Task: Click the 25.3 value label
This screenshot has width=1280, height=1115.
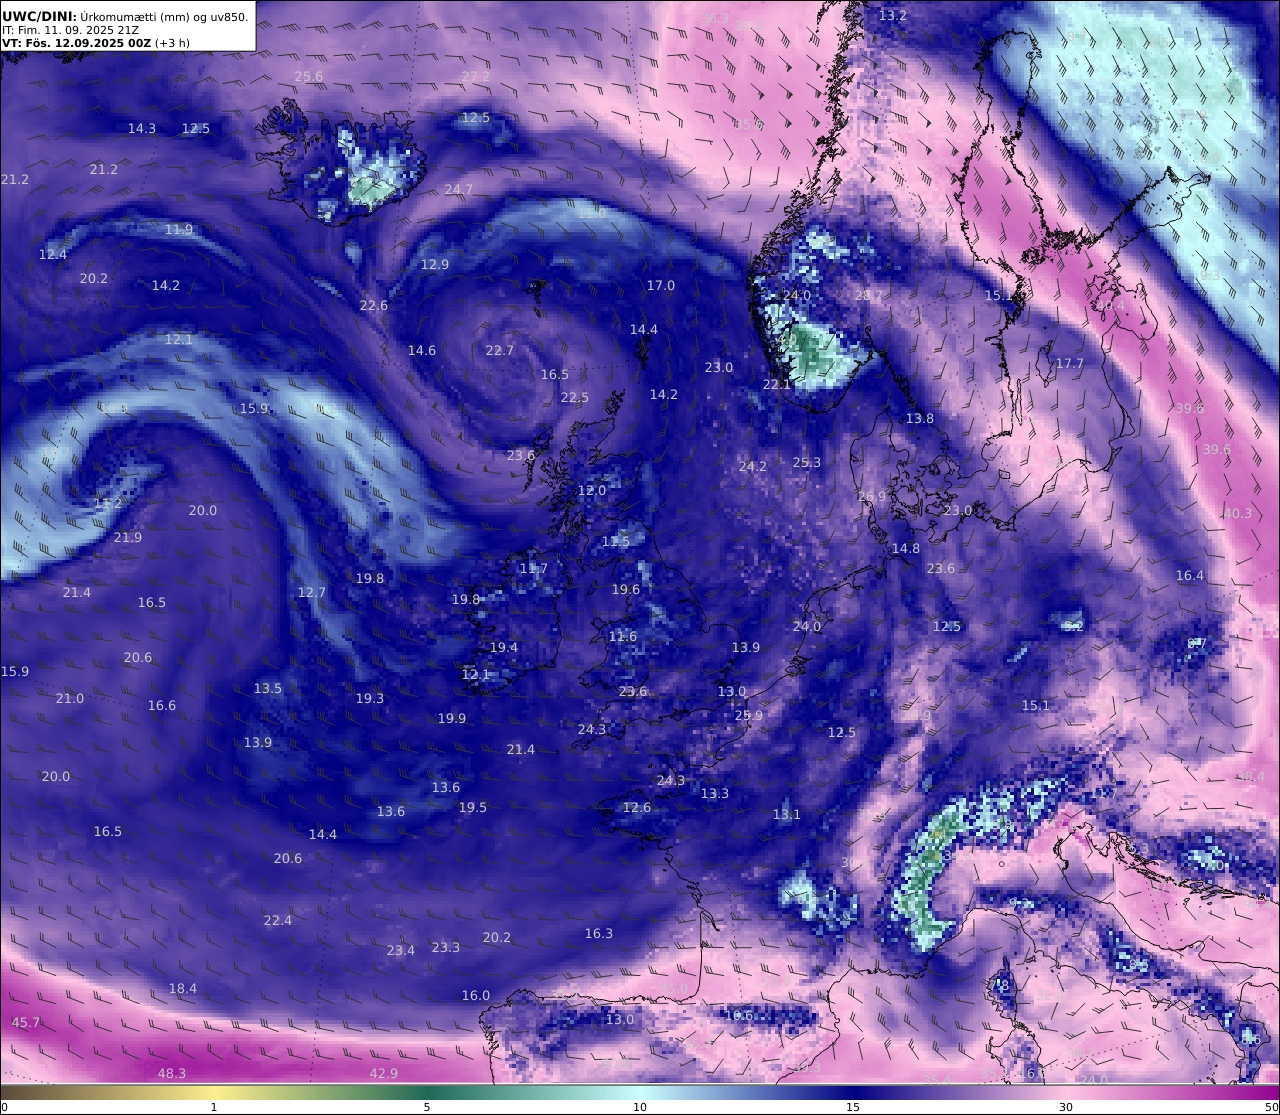Action: click(x=807, y=463)
